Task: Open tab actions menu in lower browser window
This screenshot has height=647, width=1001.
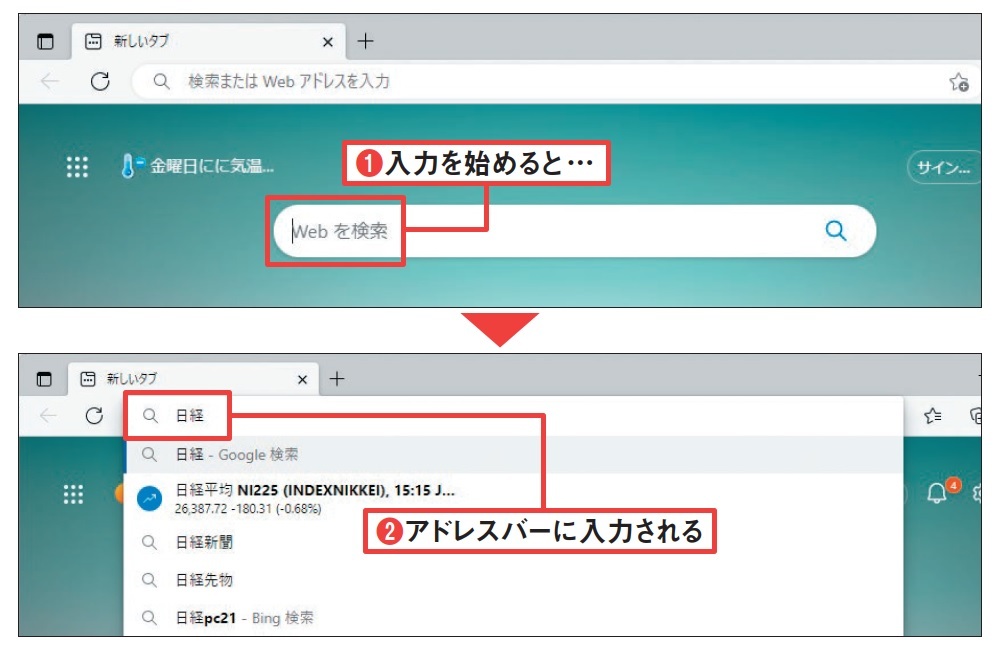Action: [44, 379]
